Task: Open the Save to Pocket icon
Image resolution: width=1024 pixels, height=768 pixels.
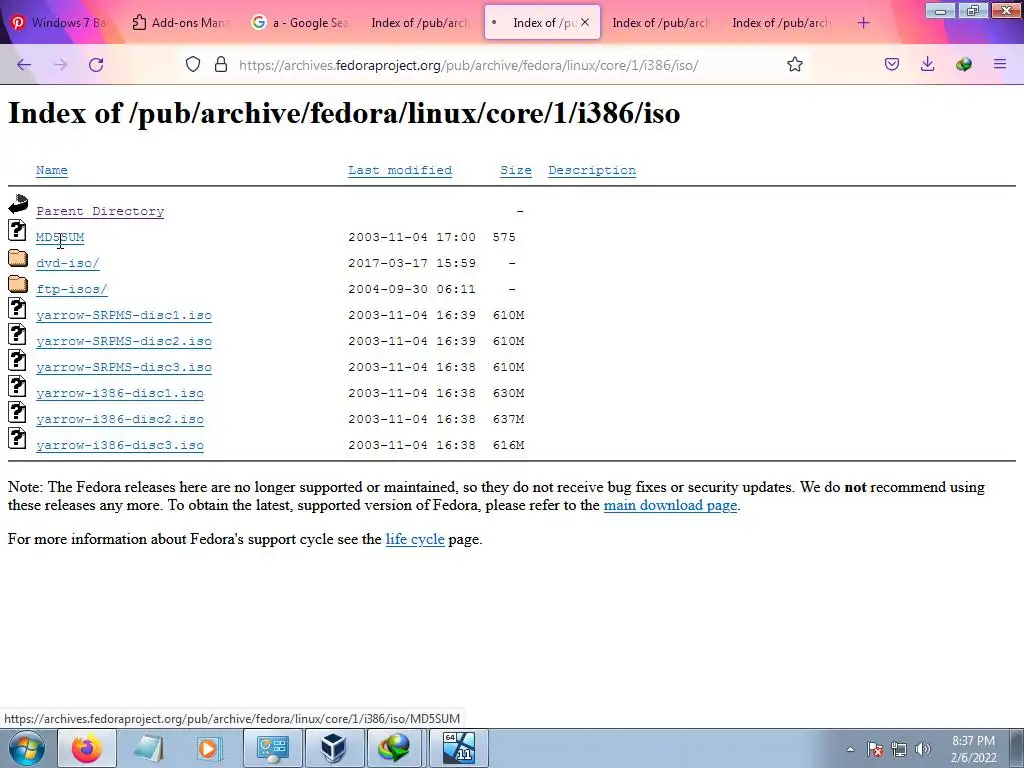Action: [892, 64]
